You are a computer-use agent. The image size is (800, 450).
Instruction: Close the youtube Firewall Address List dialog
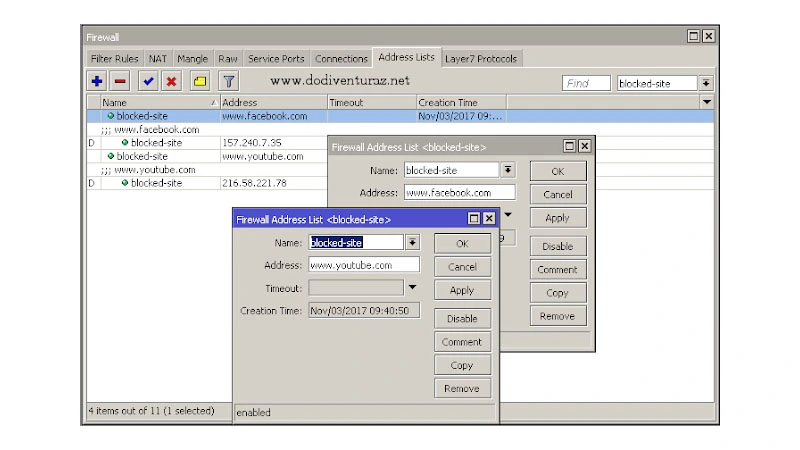coord(489,218)
